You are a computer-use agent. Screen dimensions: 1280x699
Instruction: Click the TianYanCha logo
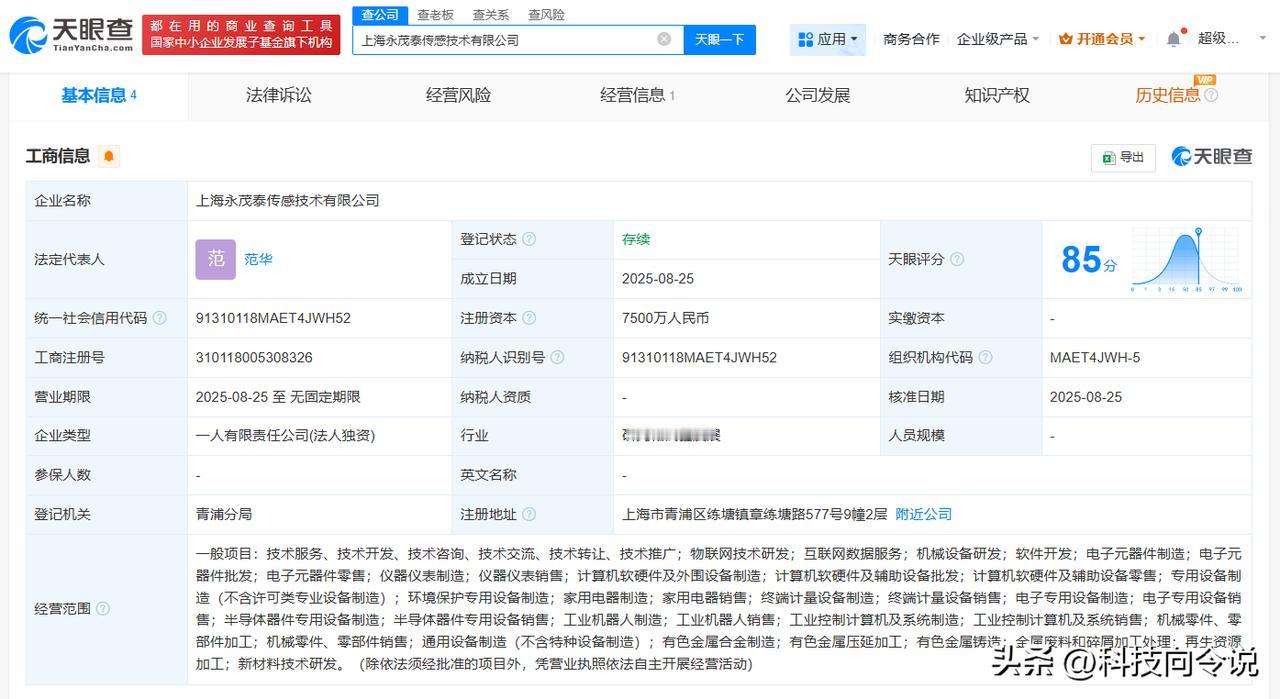pos(71,34)
